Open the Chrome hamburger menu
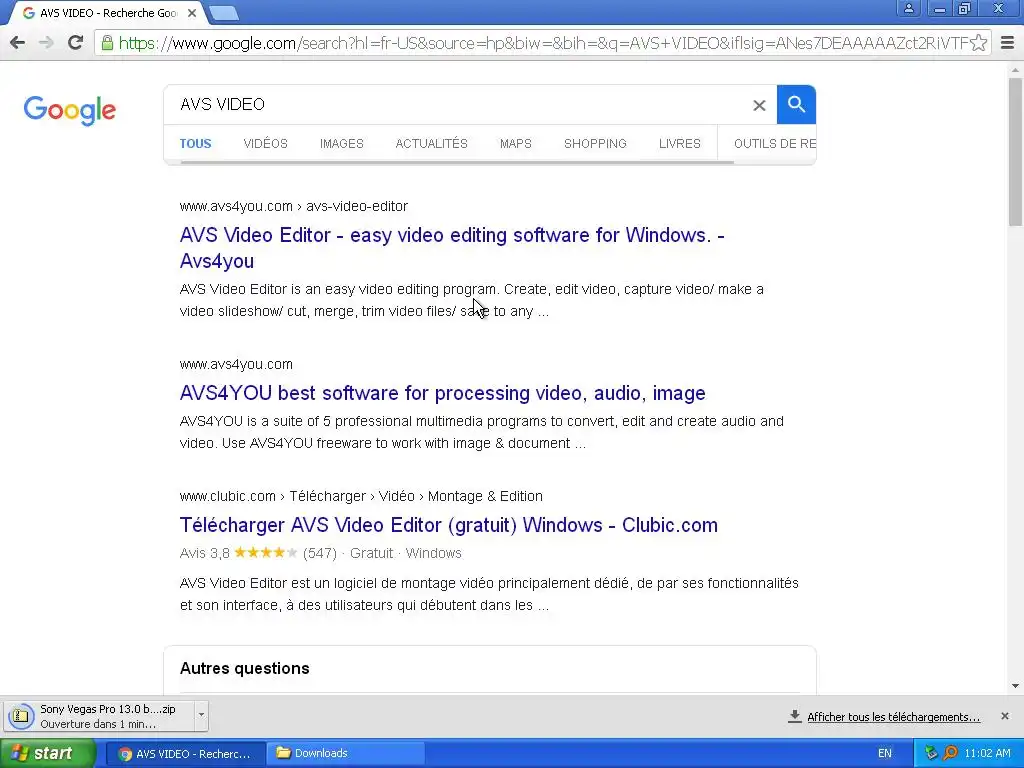 (x=1008, y=43)
